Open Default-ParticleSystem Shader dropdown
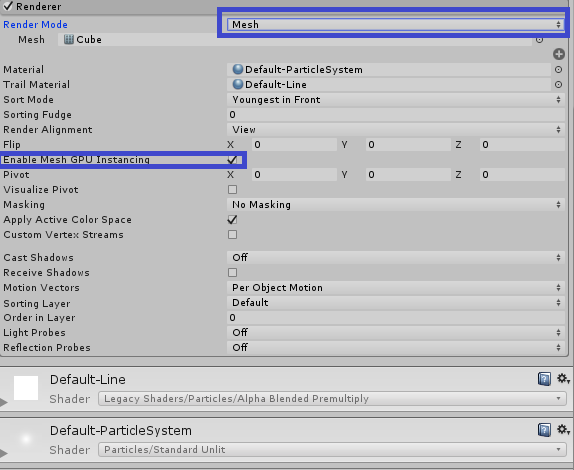This screenshot has height=470, width=574. 332,450
